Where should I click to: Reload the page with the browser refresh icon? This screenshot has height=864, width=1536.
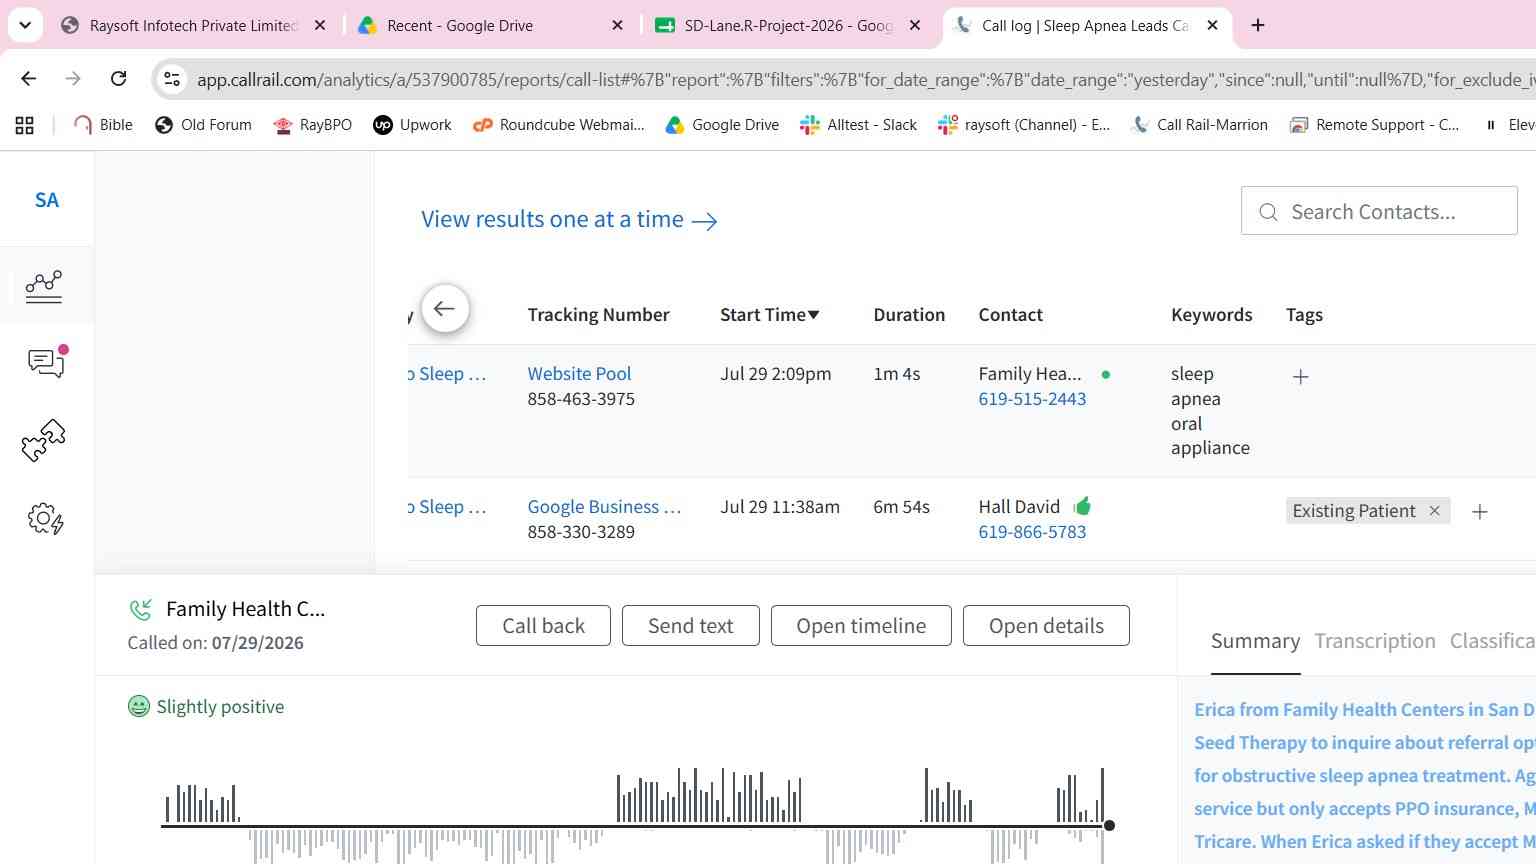(118, 78)
